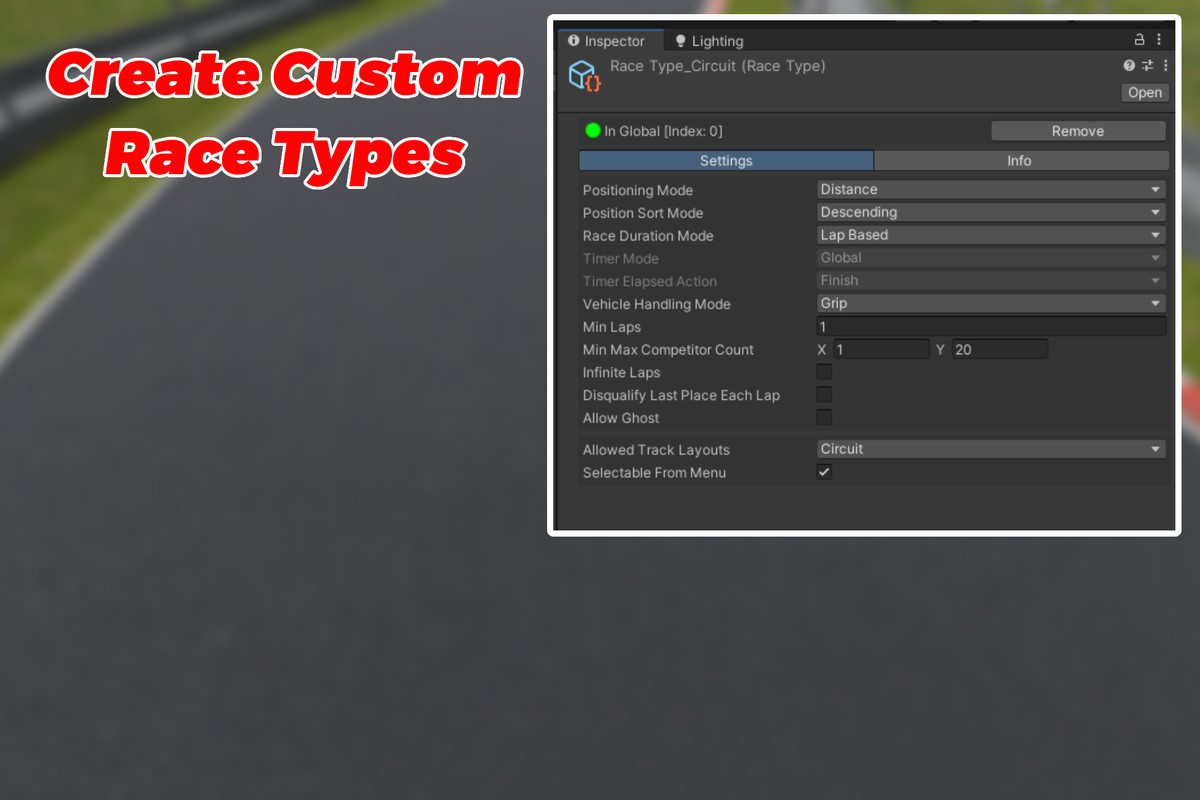Click the 'Timer Mode' label
The width and height of the screenshot is (1200, 800).
621,259
